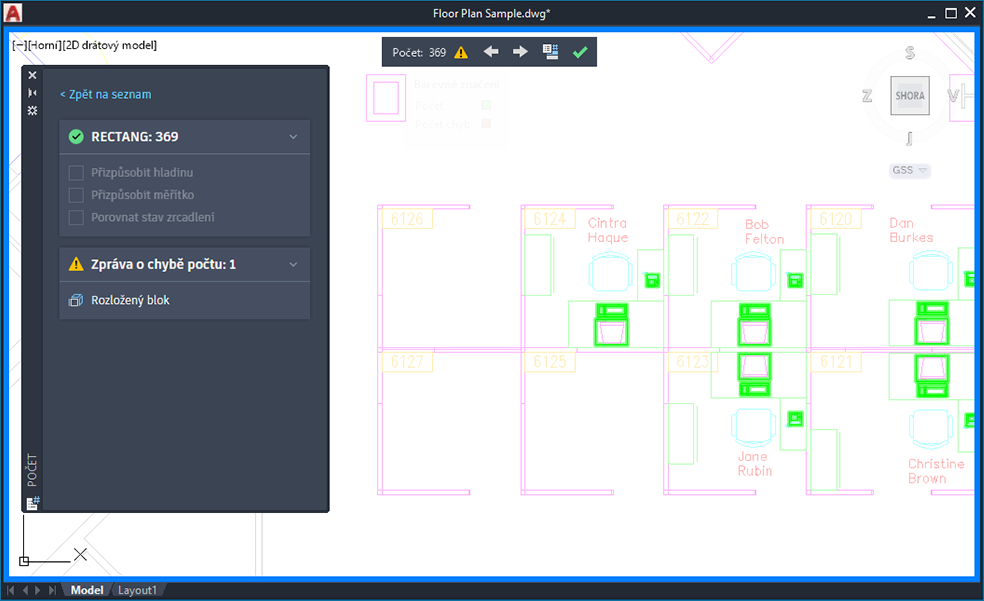Click the Zpět na seznam link
This screenshot has height=601, width=984.
pyautogui.click(x=105, y=94)
